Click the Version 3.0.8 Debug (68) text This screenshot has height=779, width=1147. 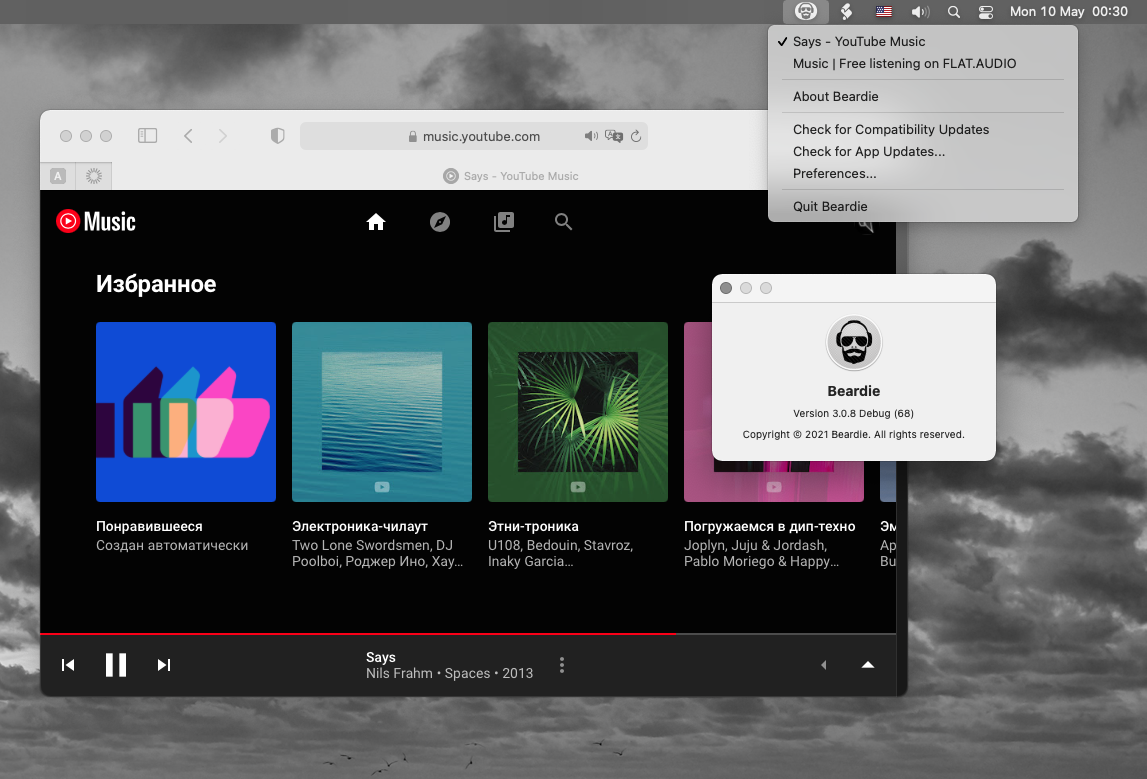coord(854,413)
